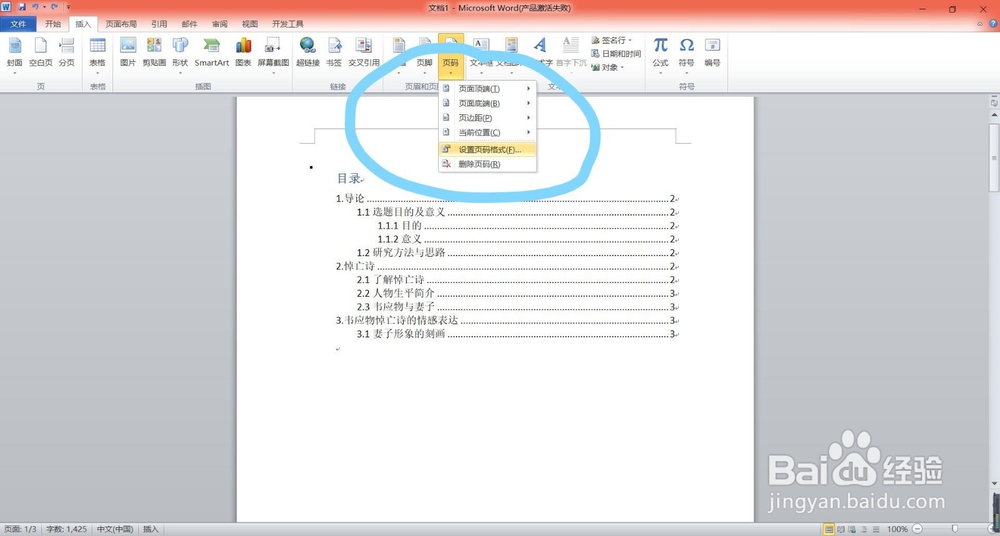Toggle the ruler button above the scrollbar
1000x536 pixels.
tap(994, 102)
